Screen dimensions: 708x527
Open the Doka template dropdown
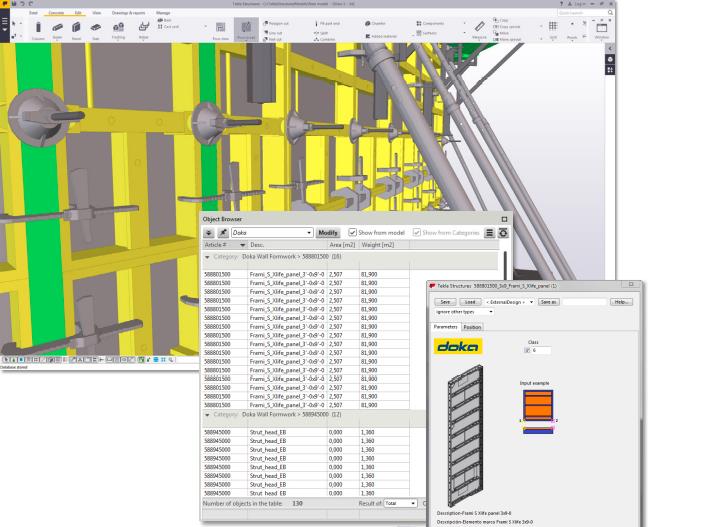point(271,233)
